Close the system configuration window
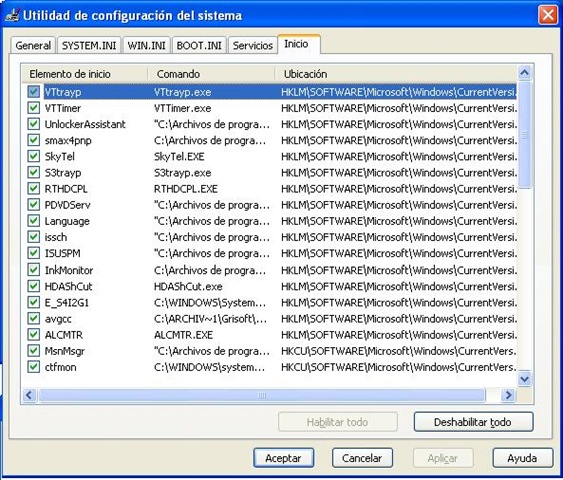This screenshot has width=563, height=480. pyautogui.click(x=548, y=15)
